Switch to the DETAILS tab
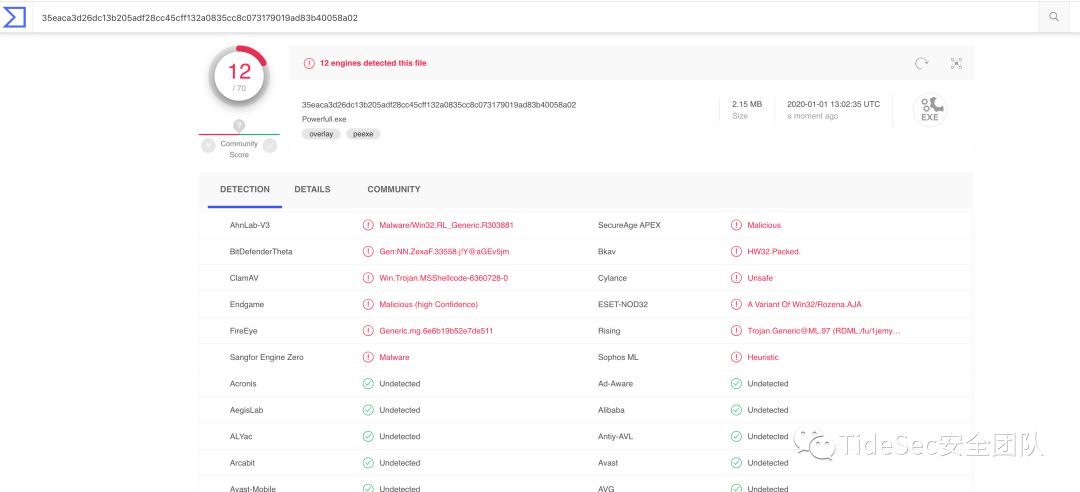This screenshot has height=492, width=1080. tap(312, 189)
